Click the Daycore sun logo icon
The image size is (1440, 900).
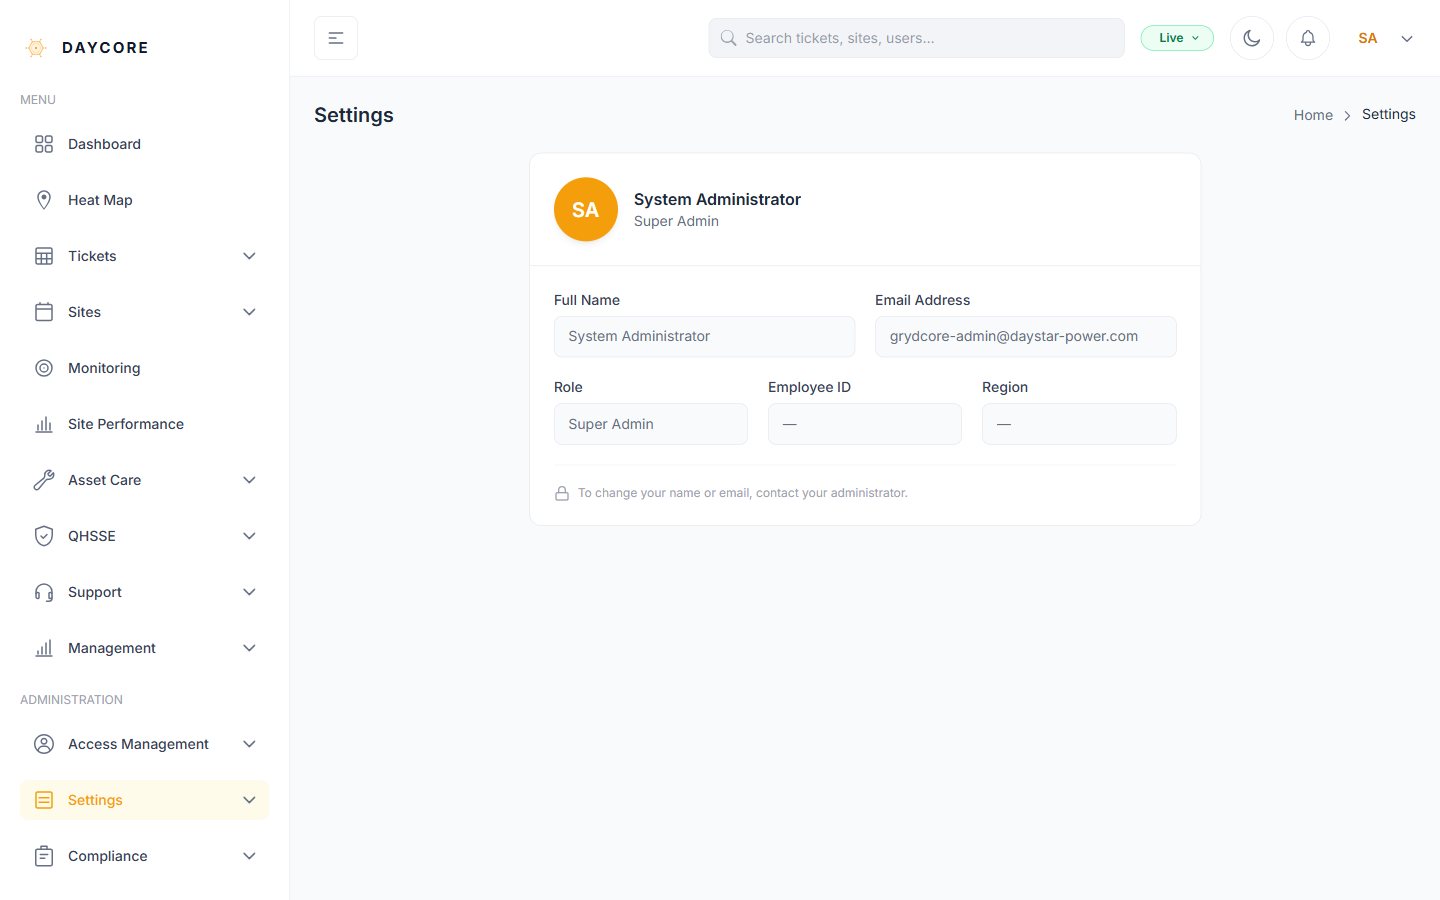(36, 48)
